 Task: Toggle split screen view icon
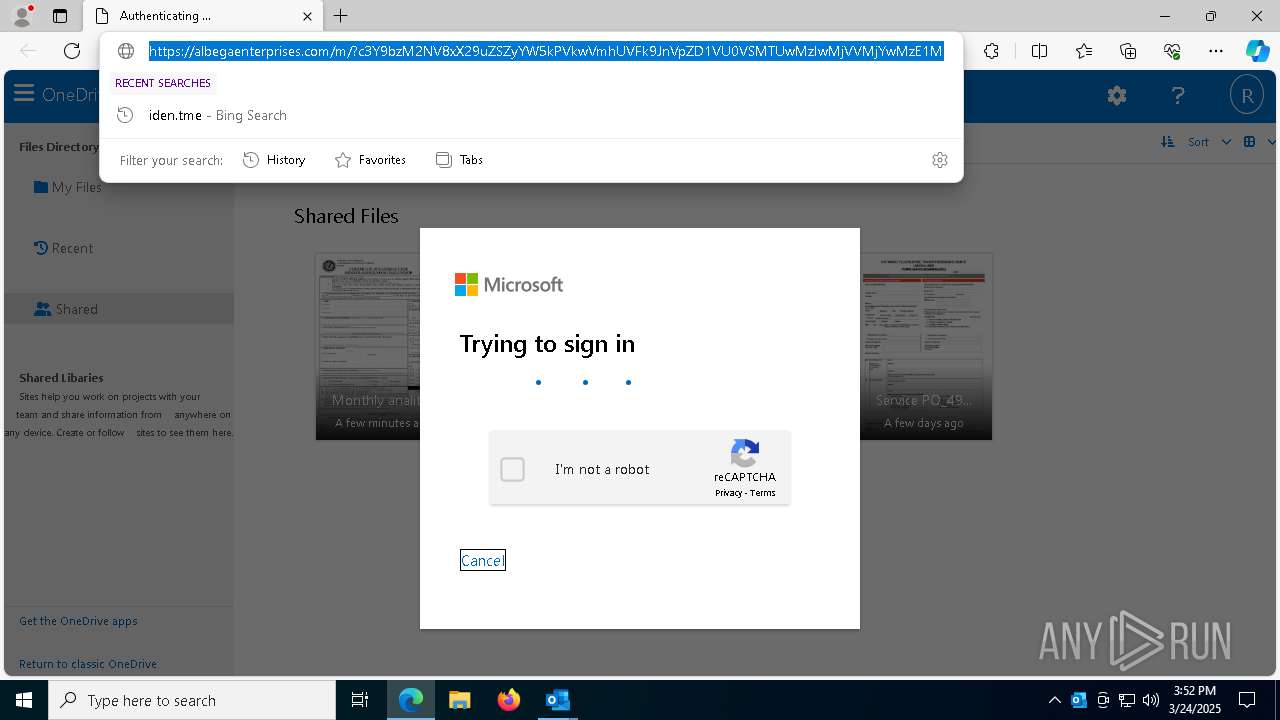tap(1039, 51)
